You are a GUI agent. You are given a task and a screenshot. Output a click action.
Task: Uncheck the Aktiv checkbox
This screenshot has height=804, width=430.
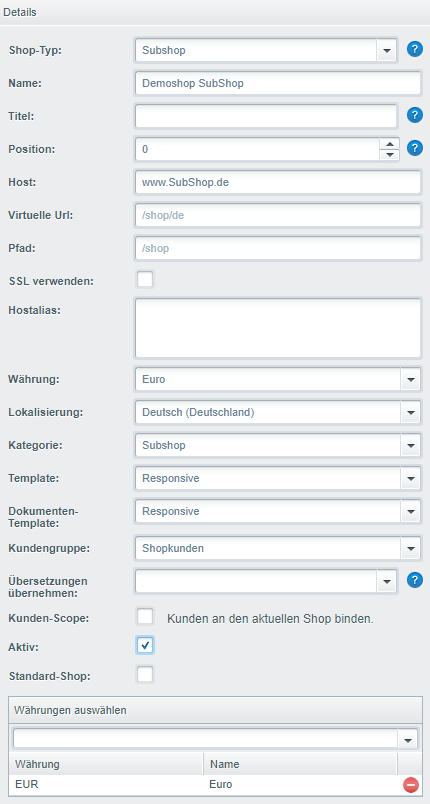click(x=145, y=646)
